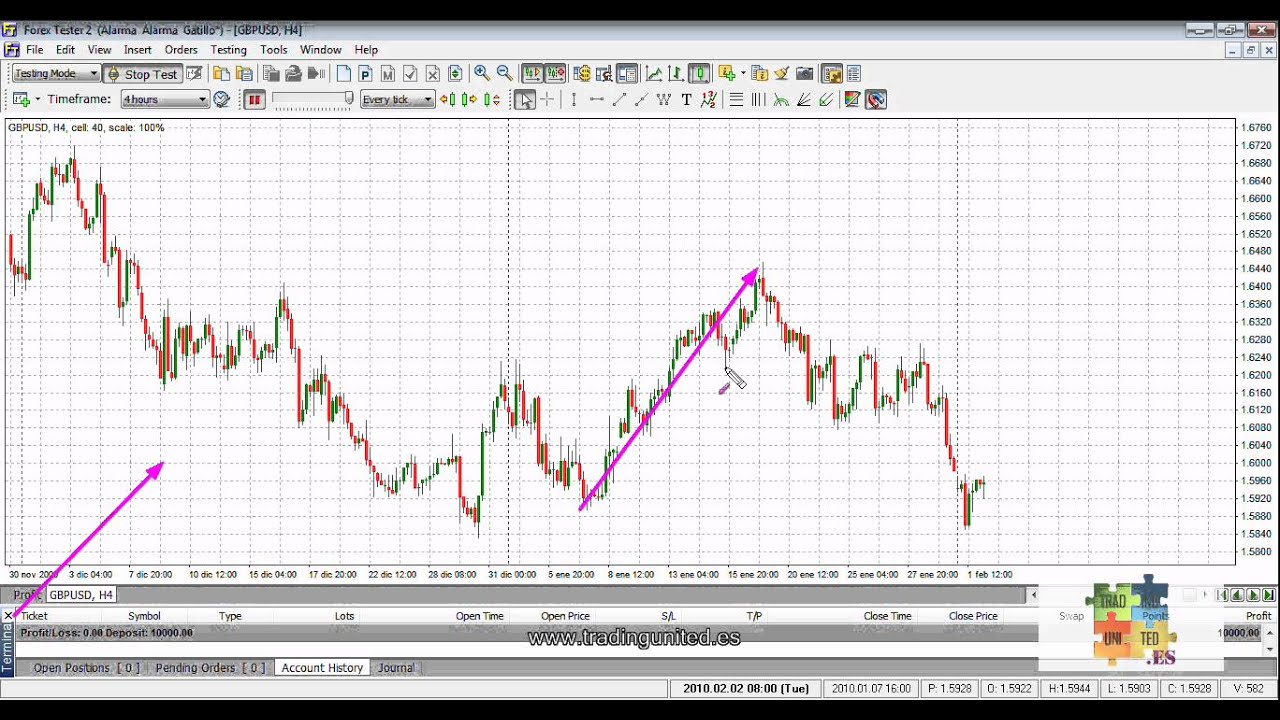Select the text label T tool
The width and height of the screenshot is (1280, 720).
pos(686,99)
